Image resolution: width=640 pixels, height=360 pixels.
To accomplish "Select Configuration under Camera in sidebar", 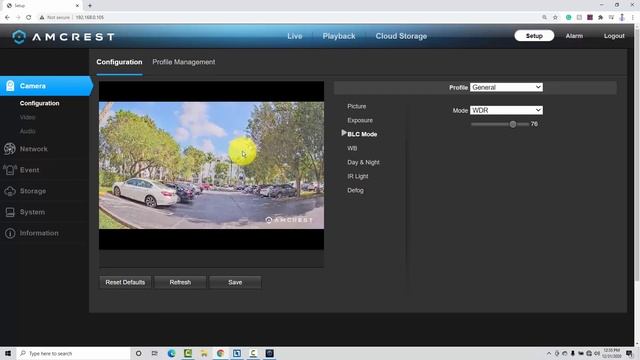I will tap(40, 103).
